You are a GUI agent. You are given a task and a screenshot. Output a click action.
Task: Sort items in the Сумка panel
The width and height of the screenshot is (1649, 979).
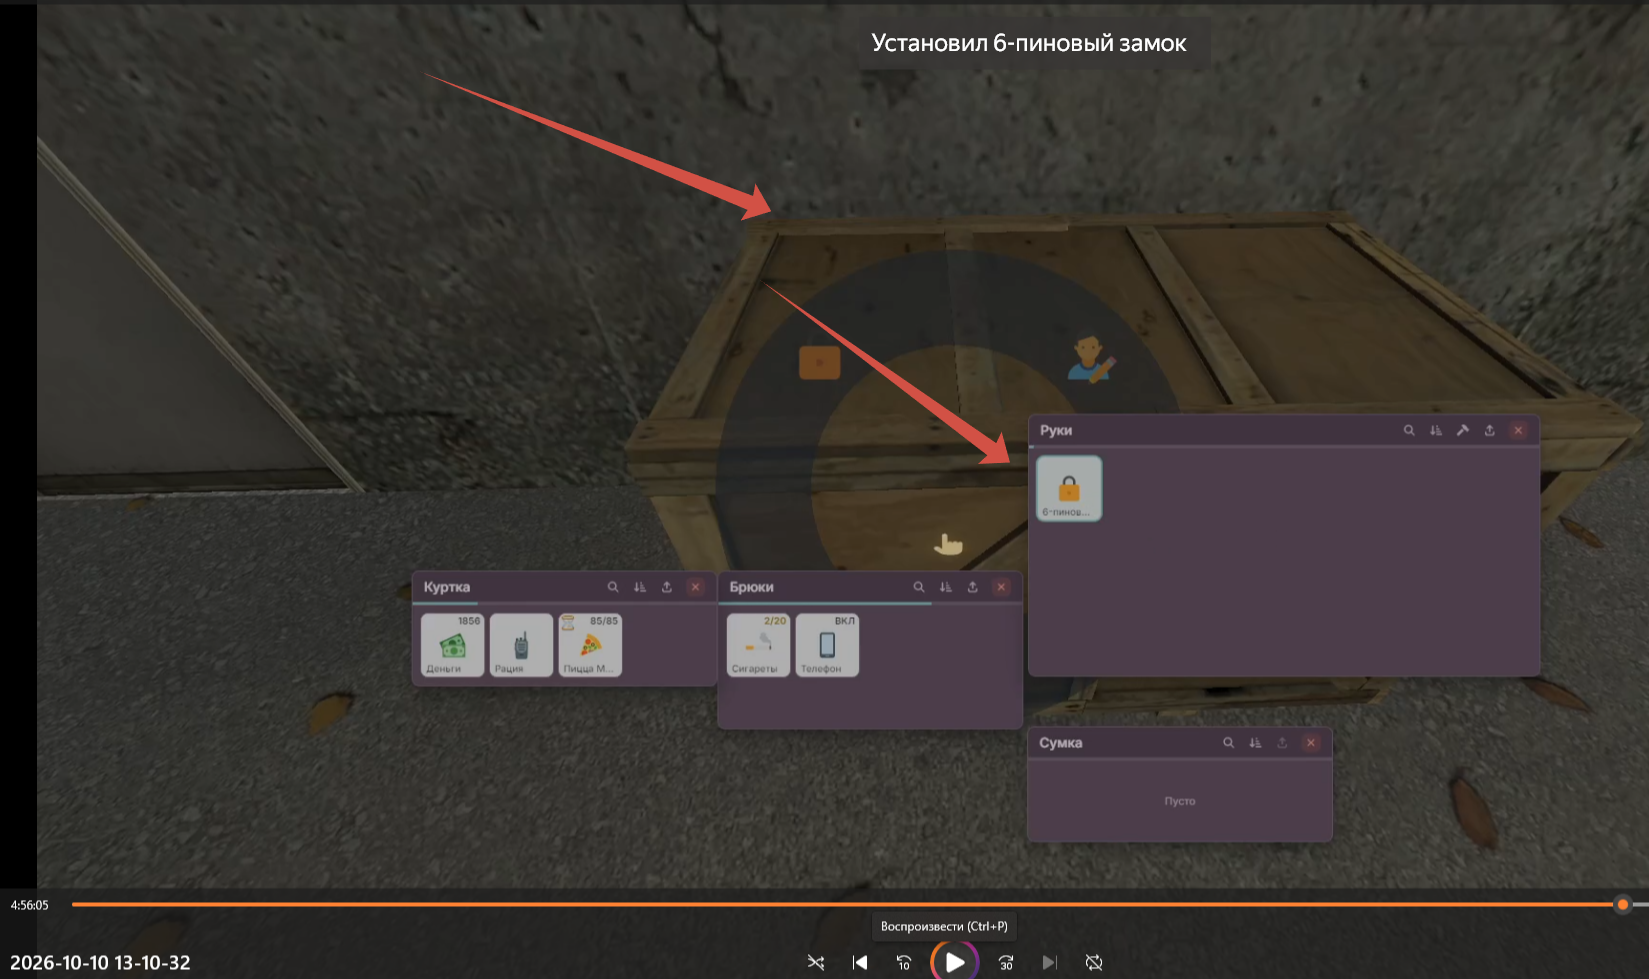[x=1256, y=743]
